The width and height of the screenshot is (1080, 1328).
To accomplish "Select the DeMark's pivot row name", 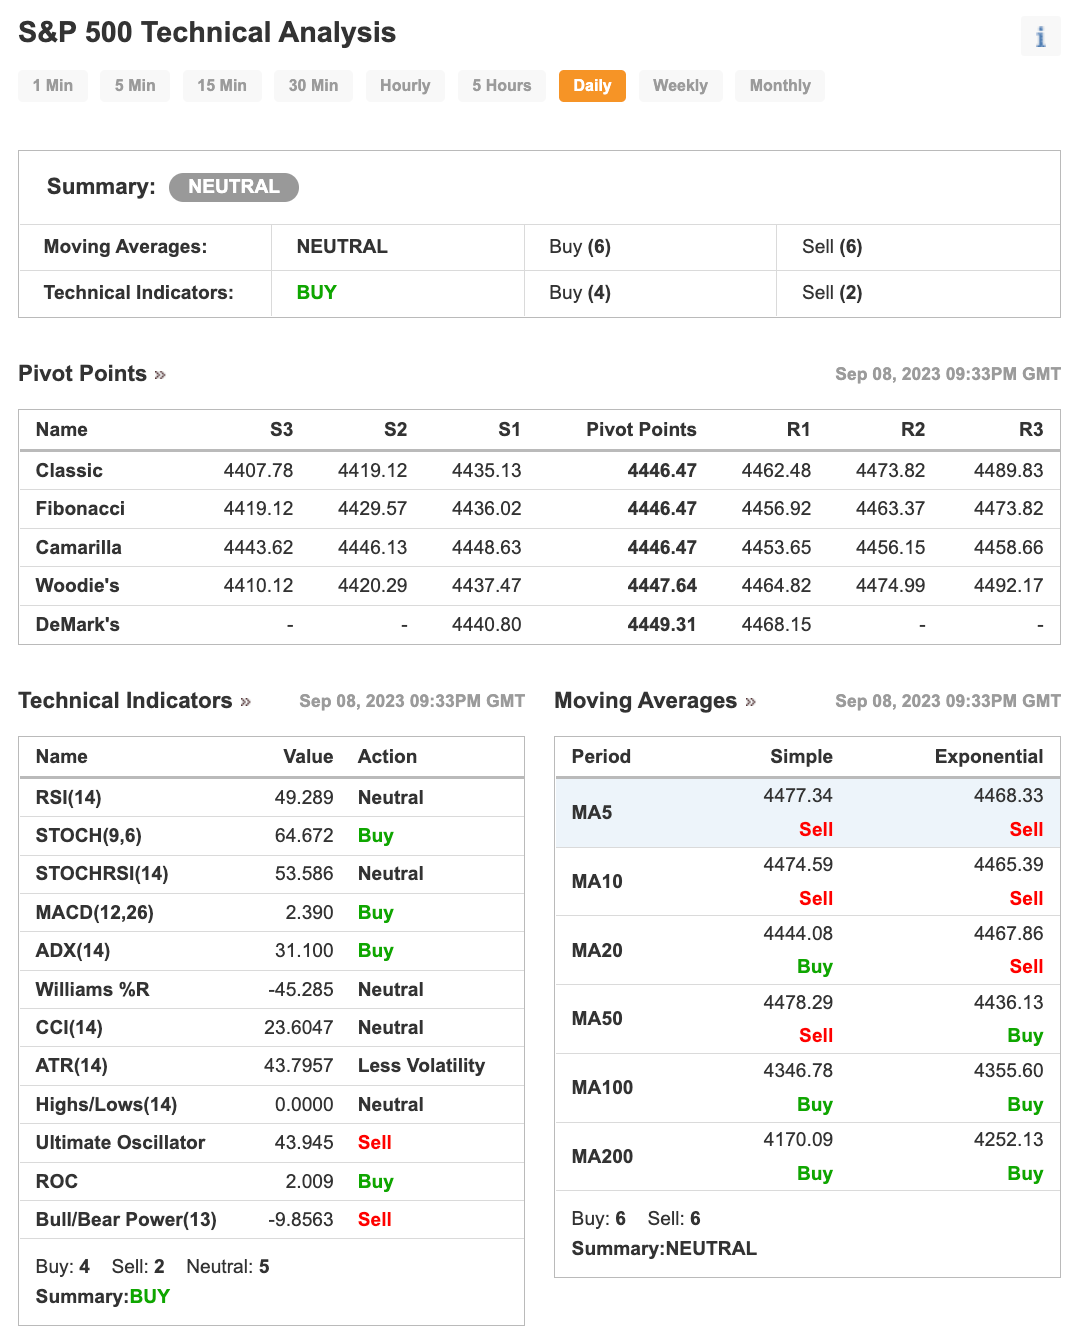I will [x=77, y=625].
